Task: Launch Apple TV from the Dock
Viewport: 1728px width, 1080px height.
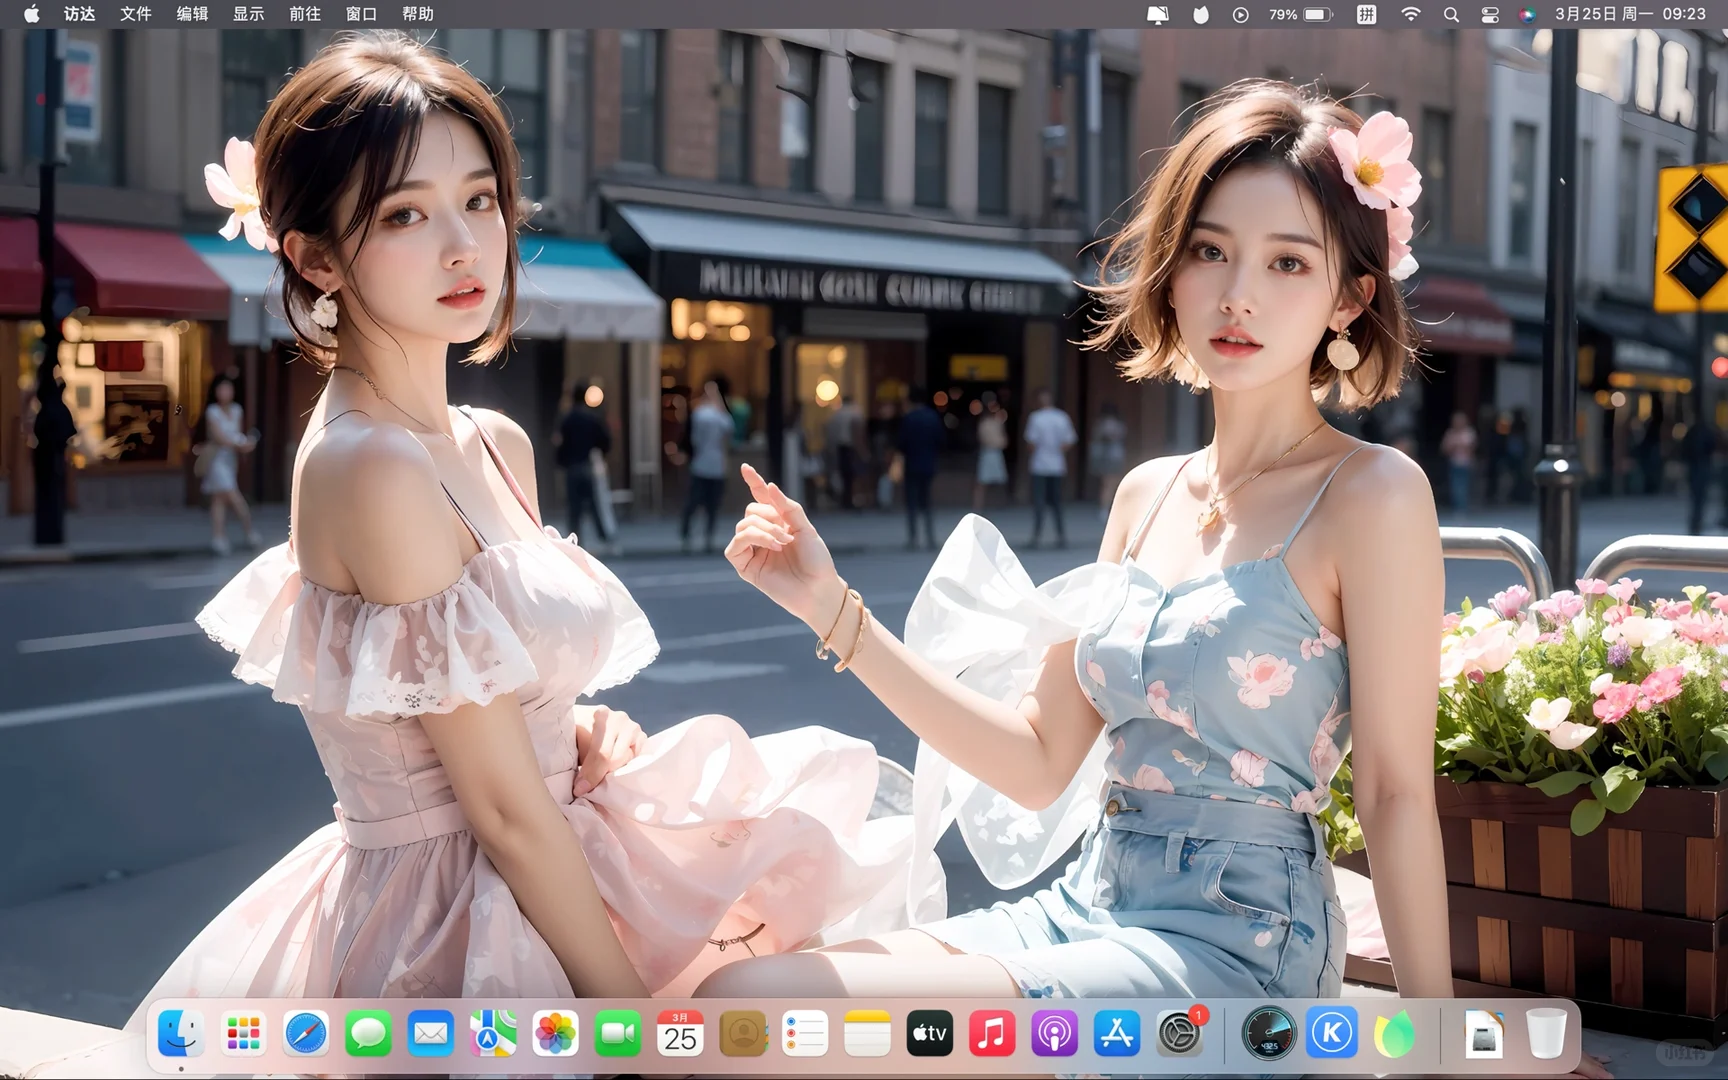Action: click(x=930, y=1033)
